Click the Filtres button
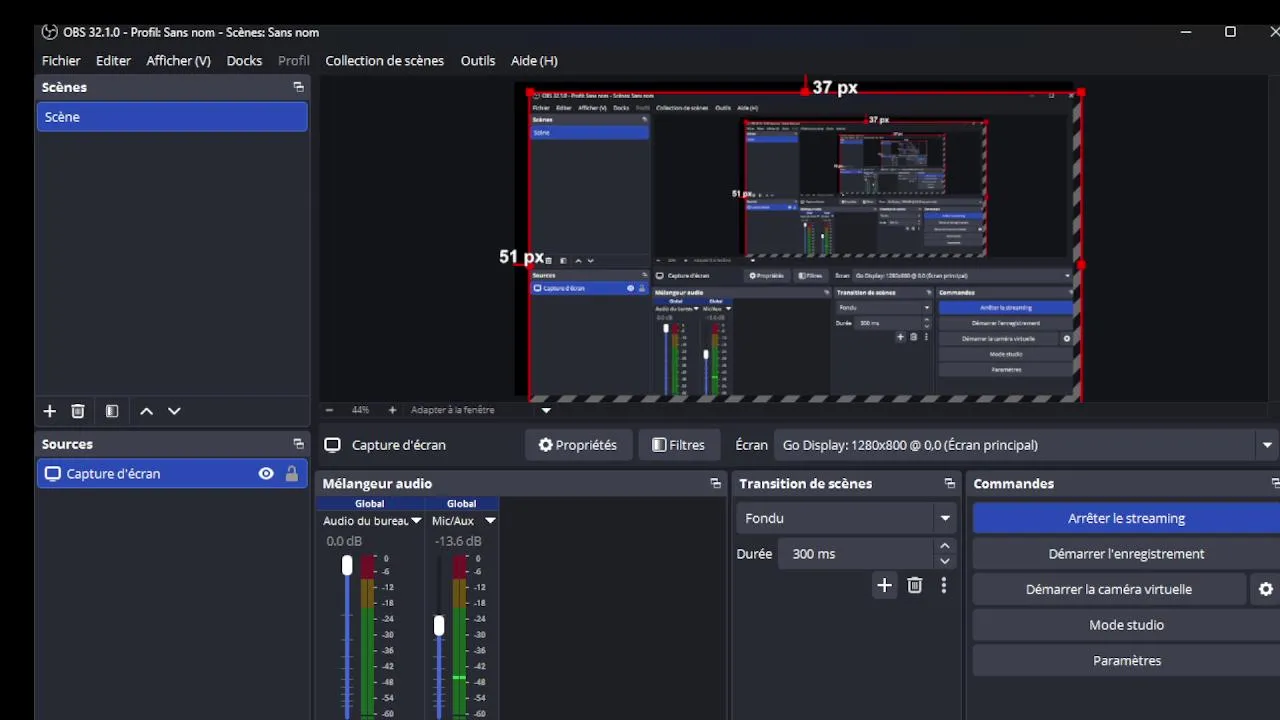Image resolution: width=1280 pixels, height=720 pixels. [679, 445]
